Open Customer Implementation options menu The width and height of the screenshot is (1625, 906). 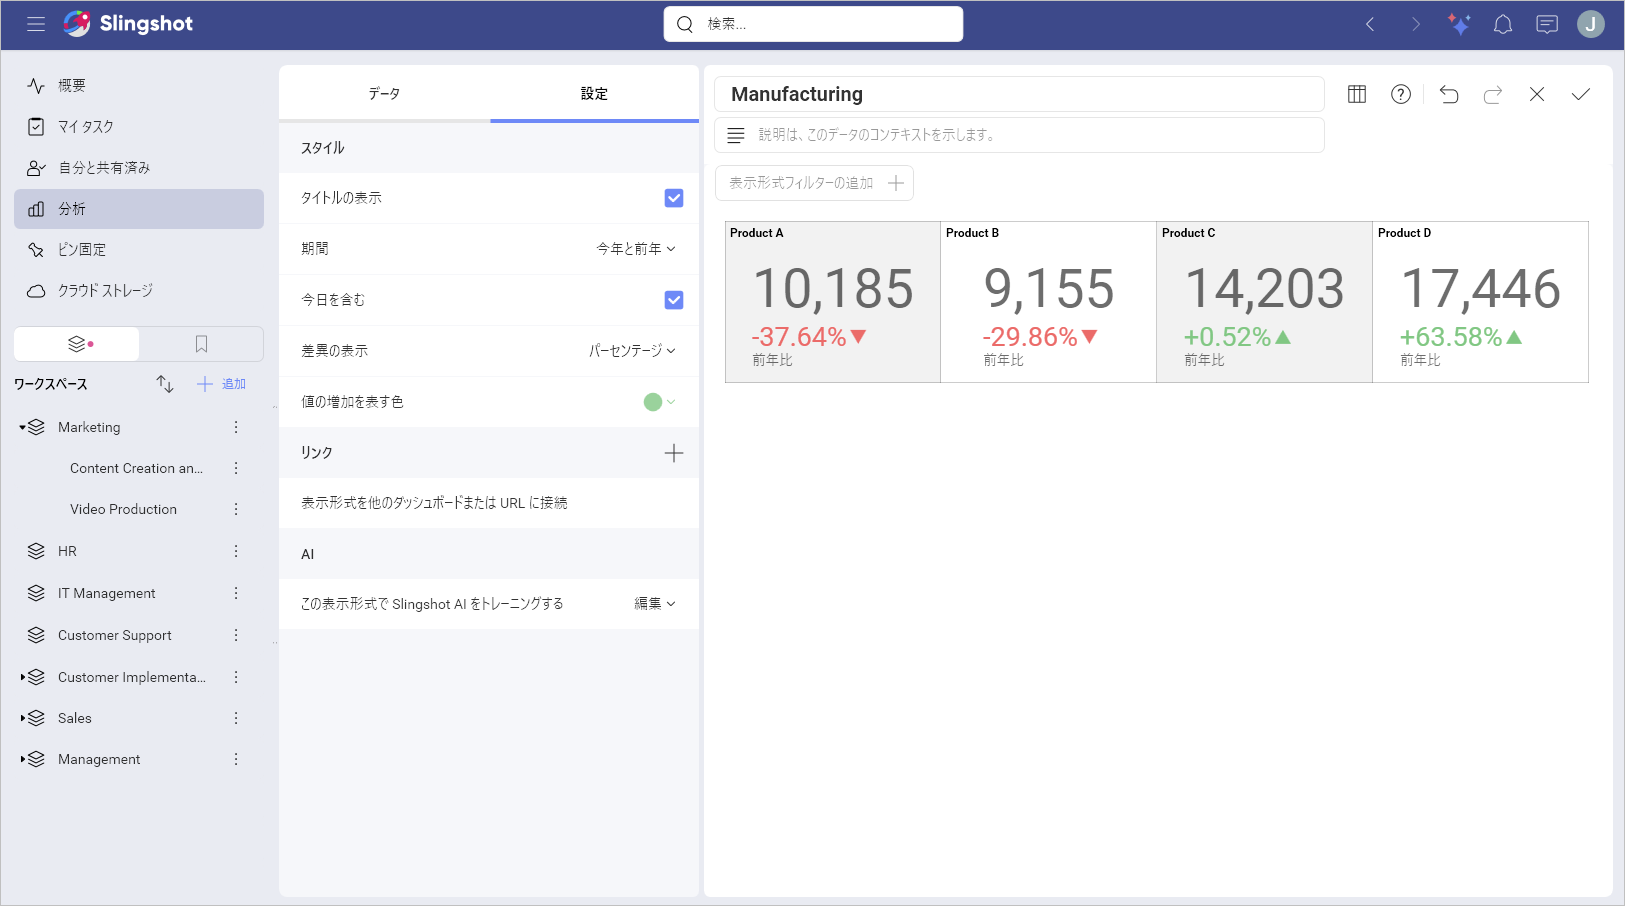(236, 677)
